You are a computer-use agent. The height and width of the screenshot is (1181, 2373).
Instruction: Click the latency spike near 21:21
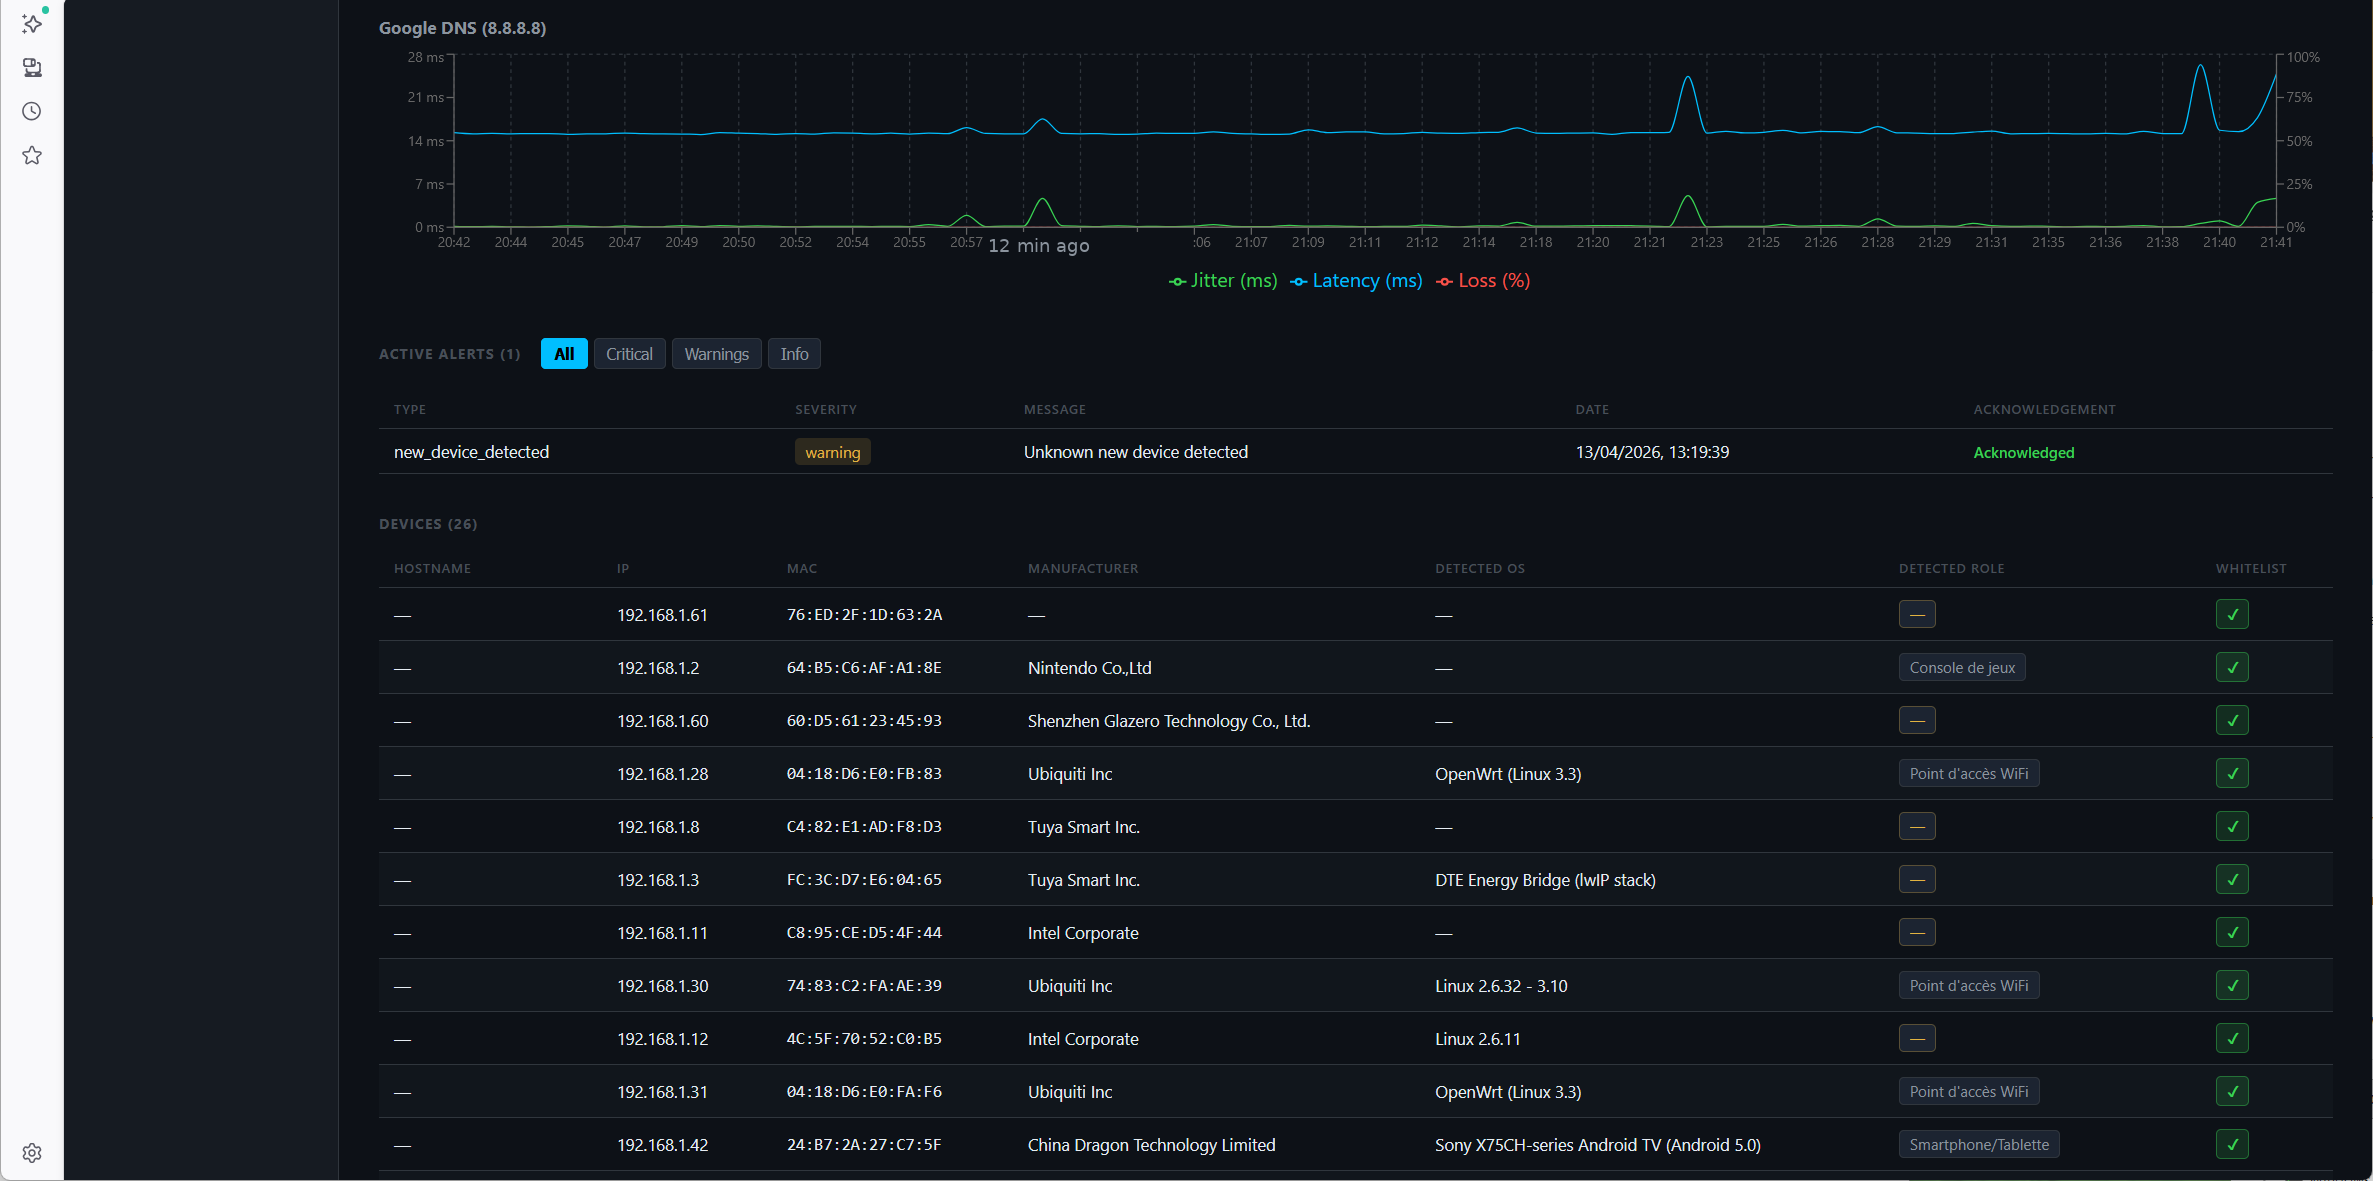(x=1688, y=80)
